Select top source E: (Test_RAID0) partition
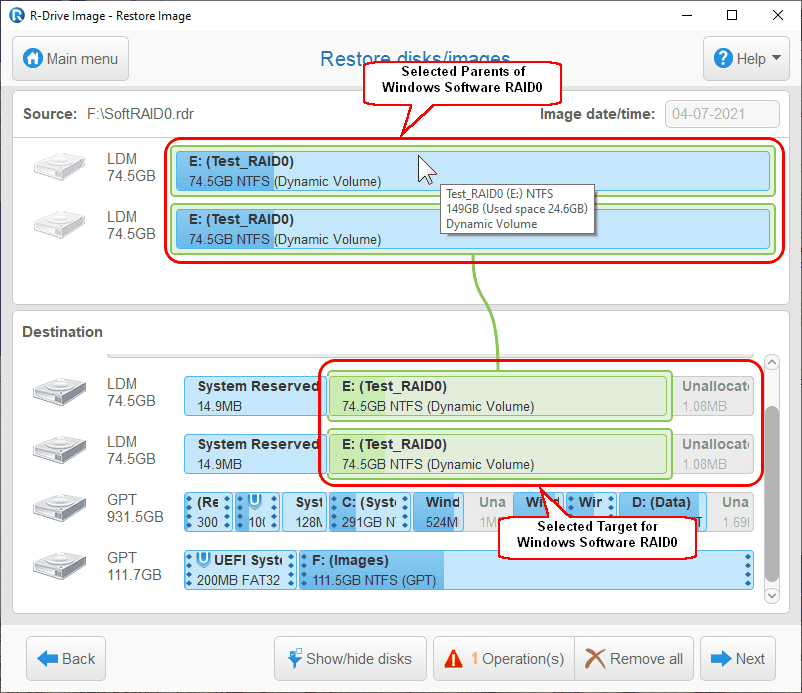Screen dimensions: 802x693 click(473, 171)
